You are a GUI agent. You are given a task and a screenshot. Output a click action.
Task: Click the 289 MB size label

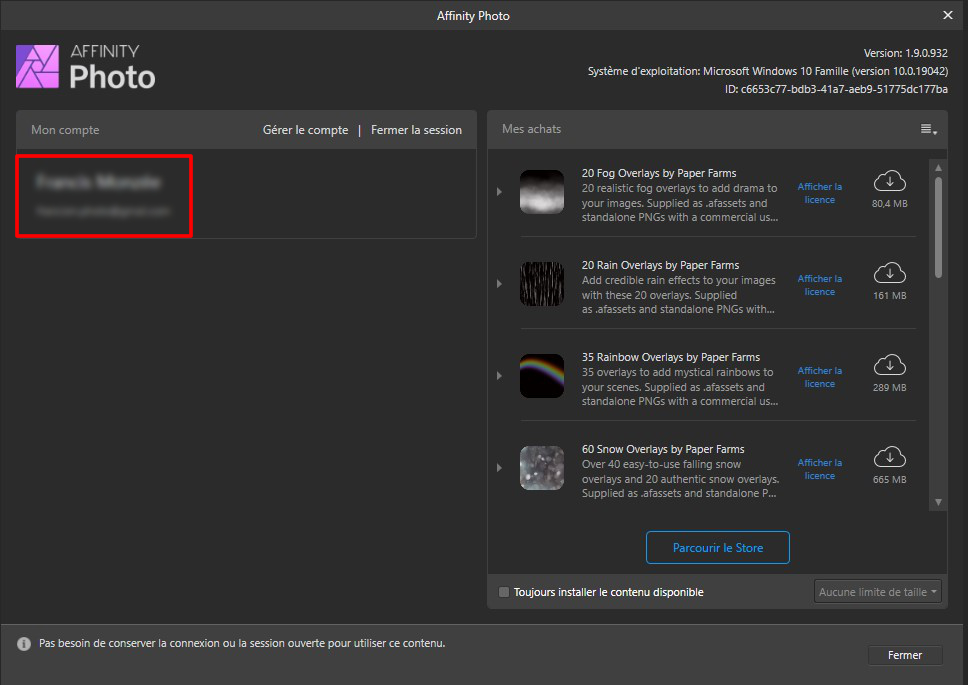point(890,388)
